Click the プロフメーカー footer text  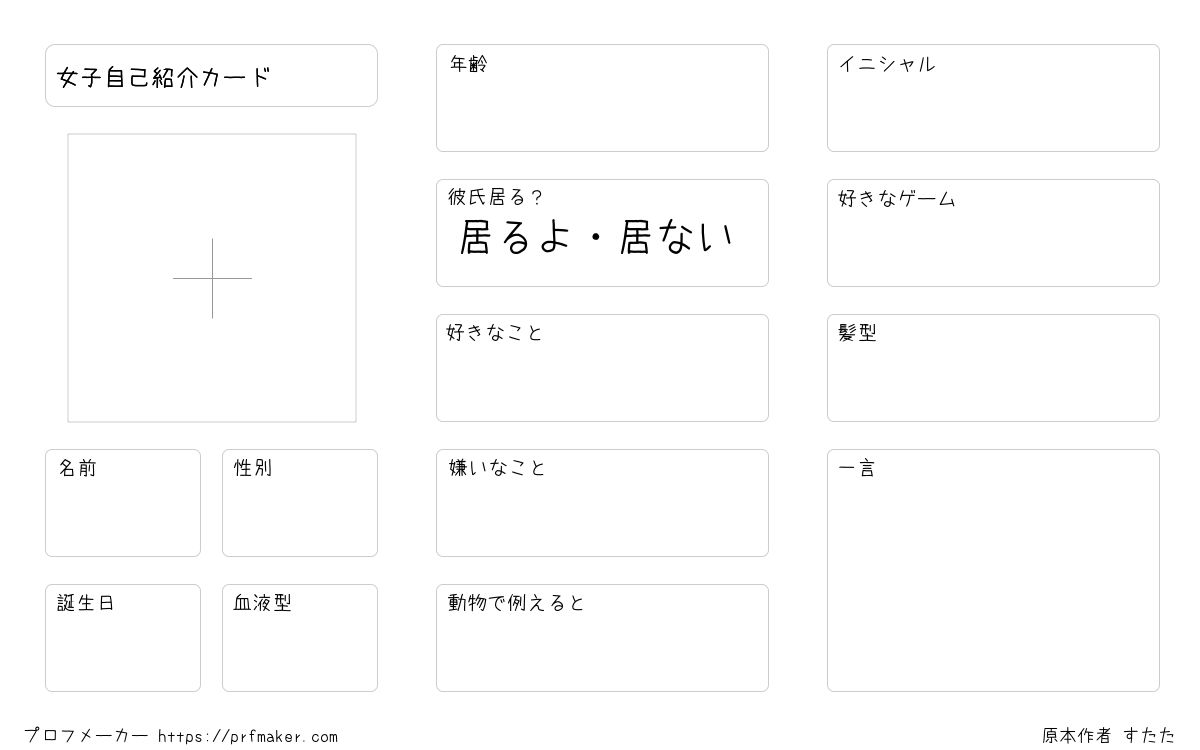pos(86,736)
